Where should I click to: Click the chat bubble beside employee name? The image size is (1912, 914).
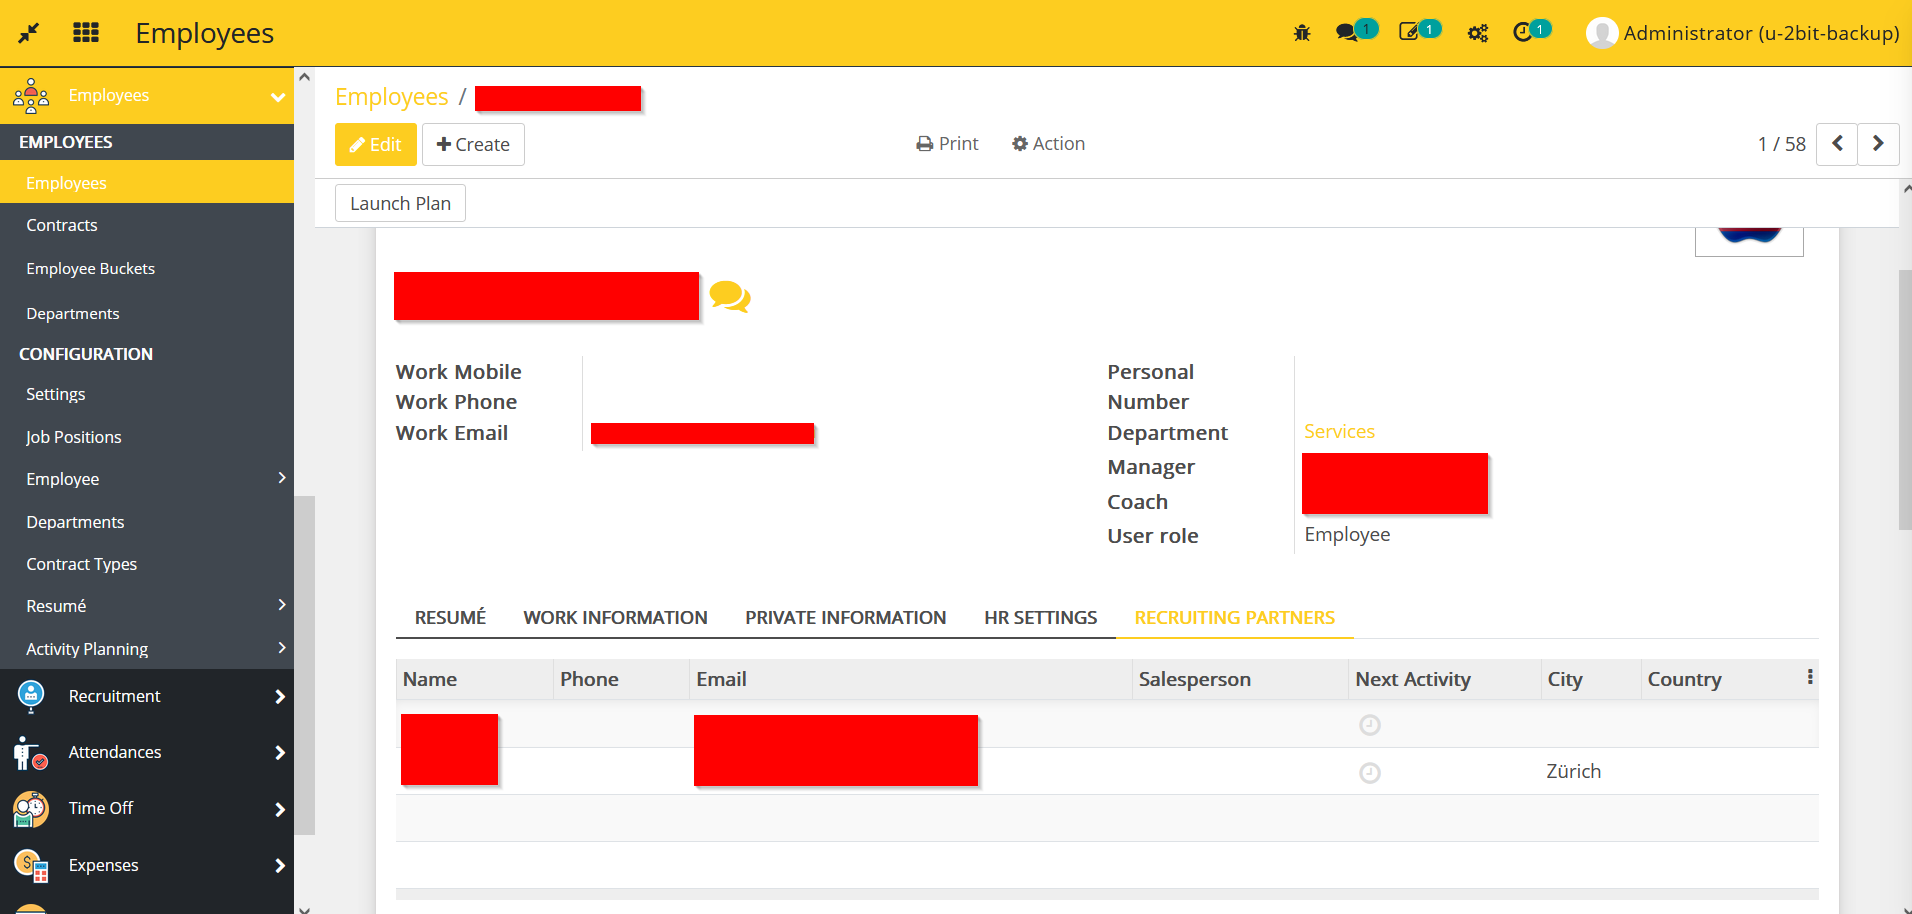tap(729, 296)
